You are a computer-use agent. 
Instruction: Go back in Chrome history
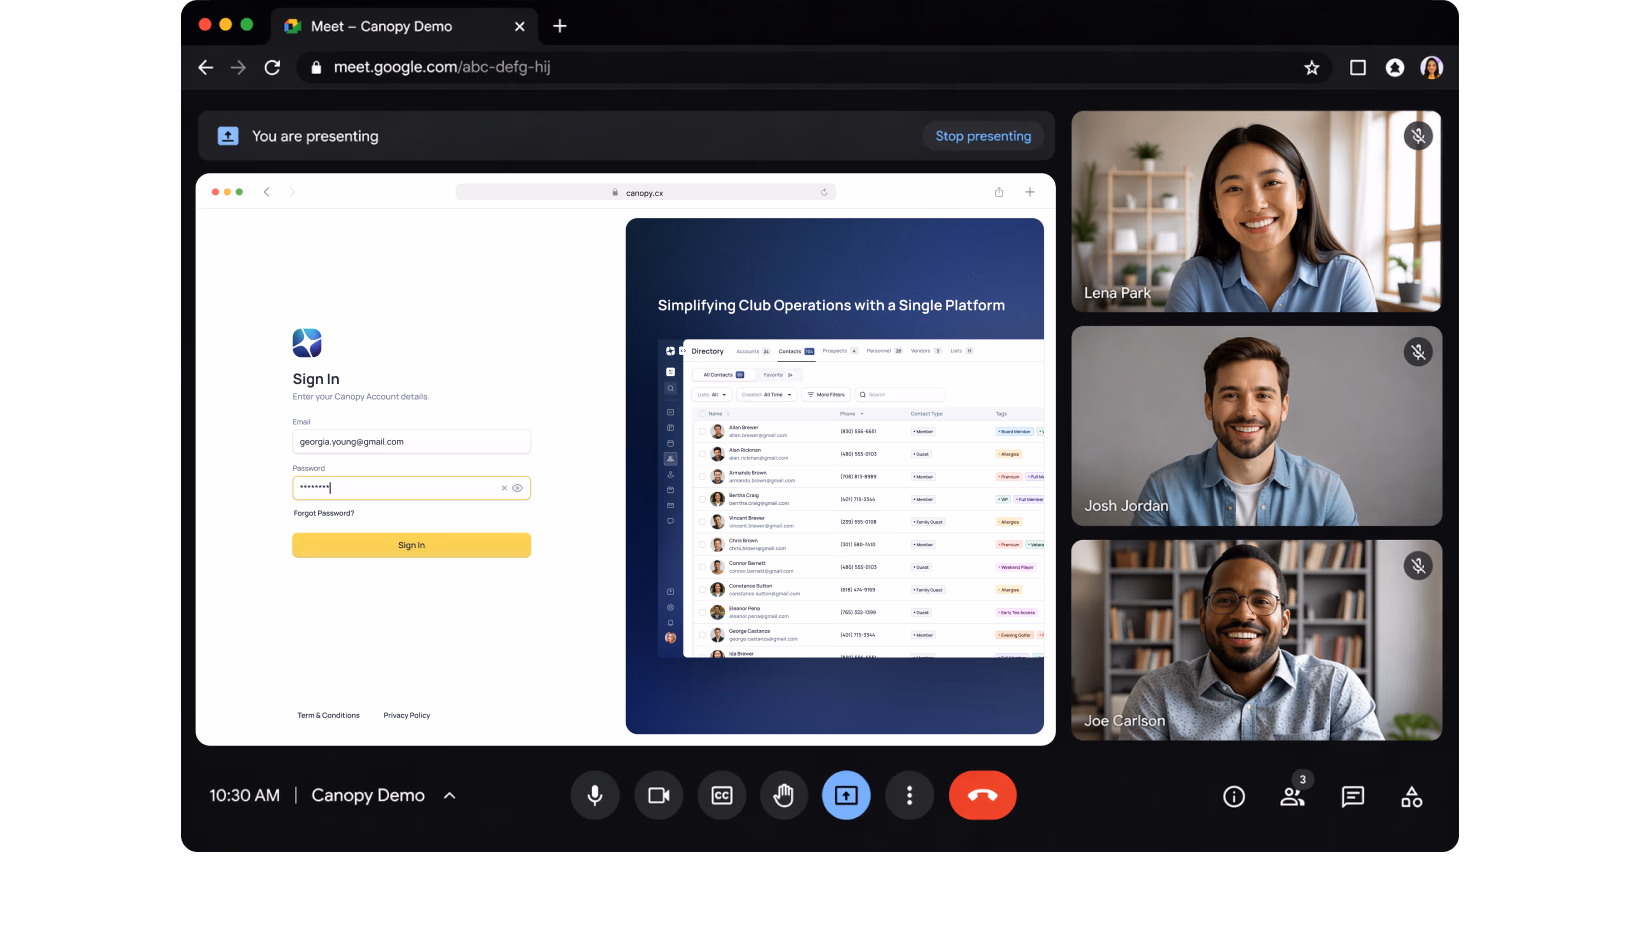tap(206, 67)
